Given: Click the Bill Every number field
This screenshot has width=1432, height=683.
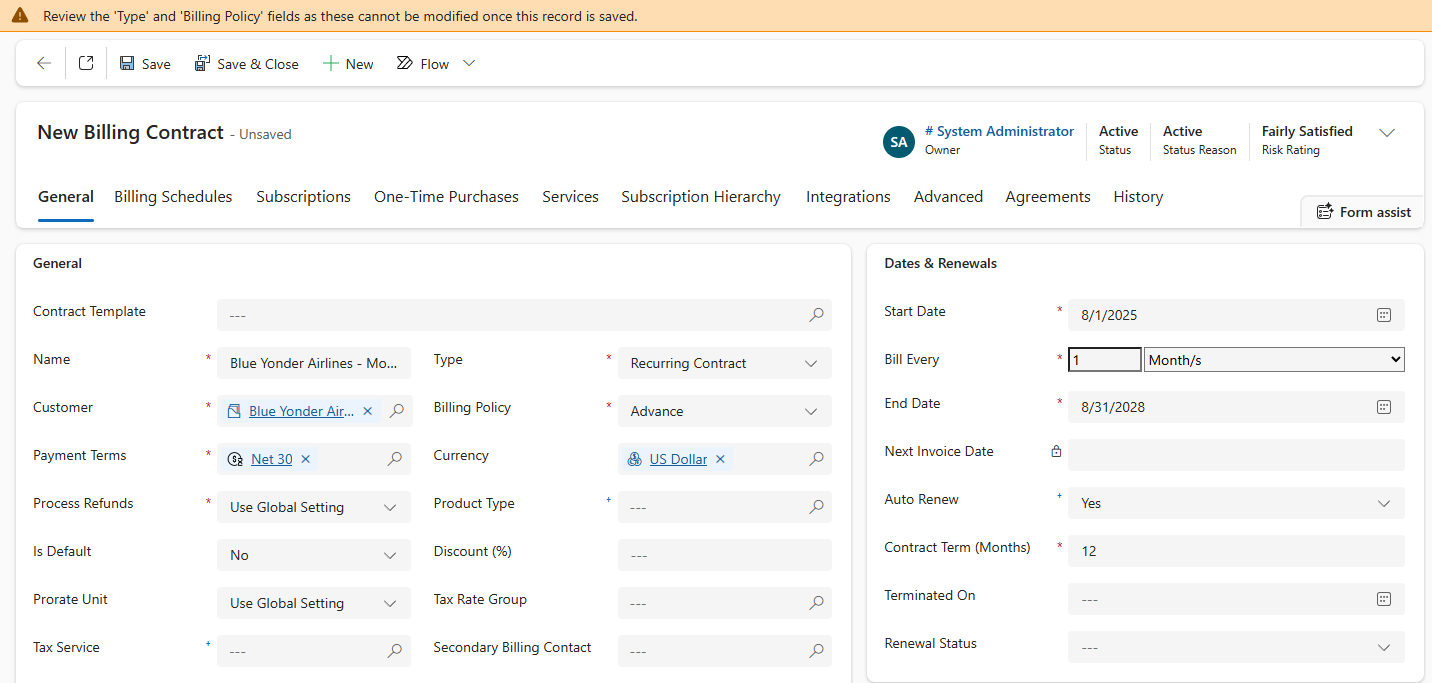Looking at the screenshot, I should click(x=1105, y=359).
